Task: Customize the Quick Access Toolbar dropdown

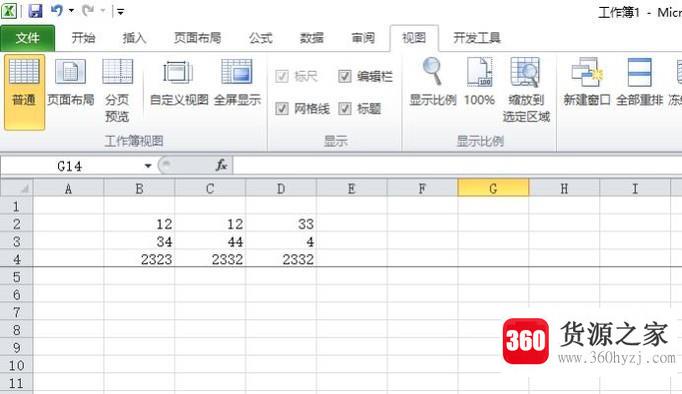Action: 120,12
